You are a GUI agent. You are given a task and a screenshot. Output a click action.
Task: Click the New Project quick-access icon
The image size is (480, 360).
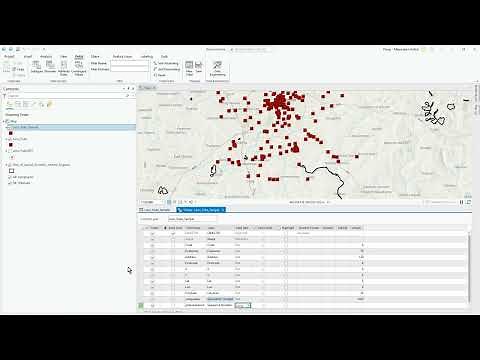pyautogui.click(x=4, y=49)
